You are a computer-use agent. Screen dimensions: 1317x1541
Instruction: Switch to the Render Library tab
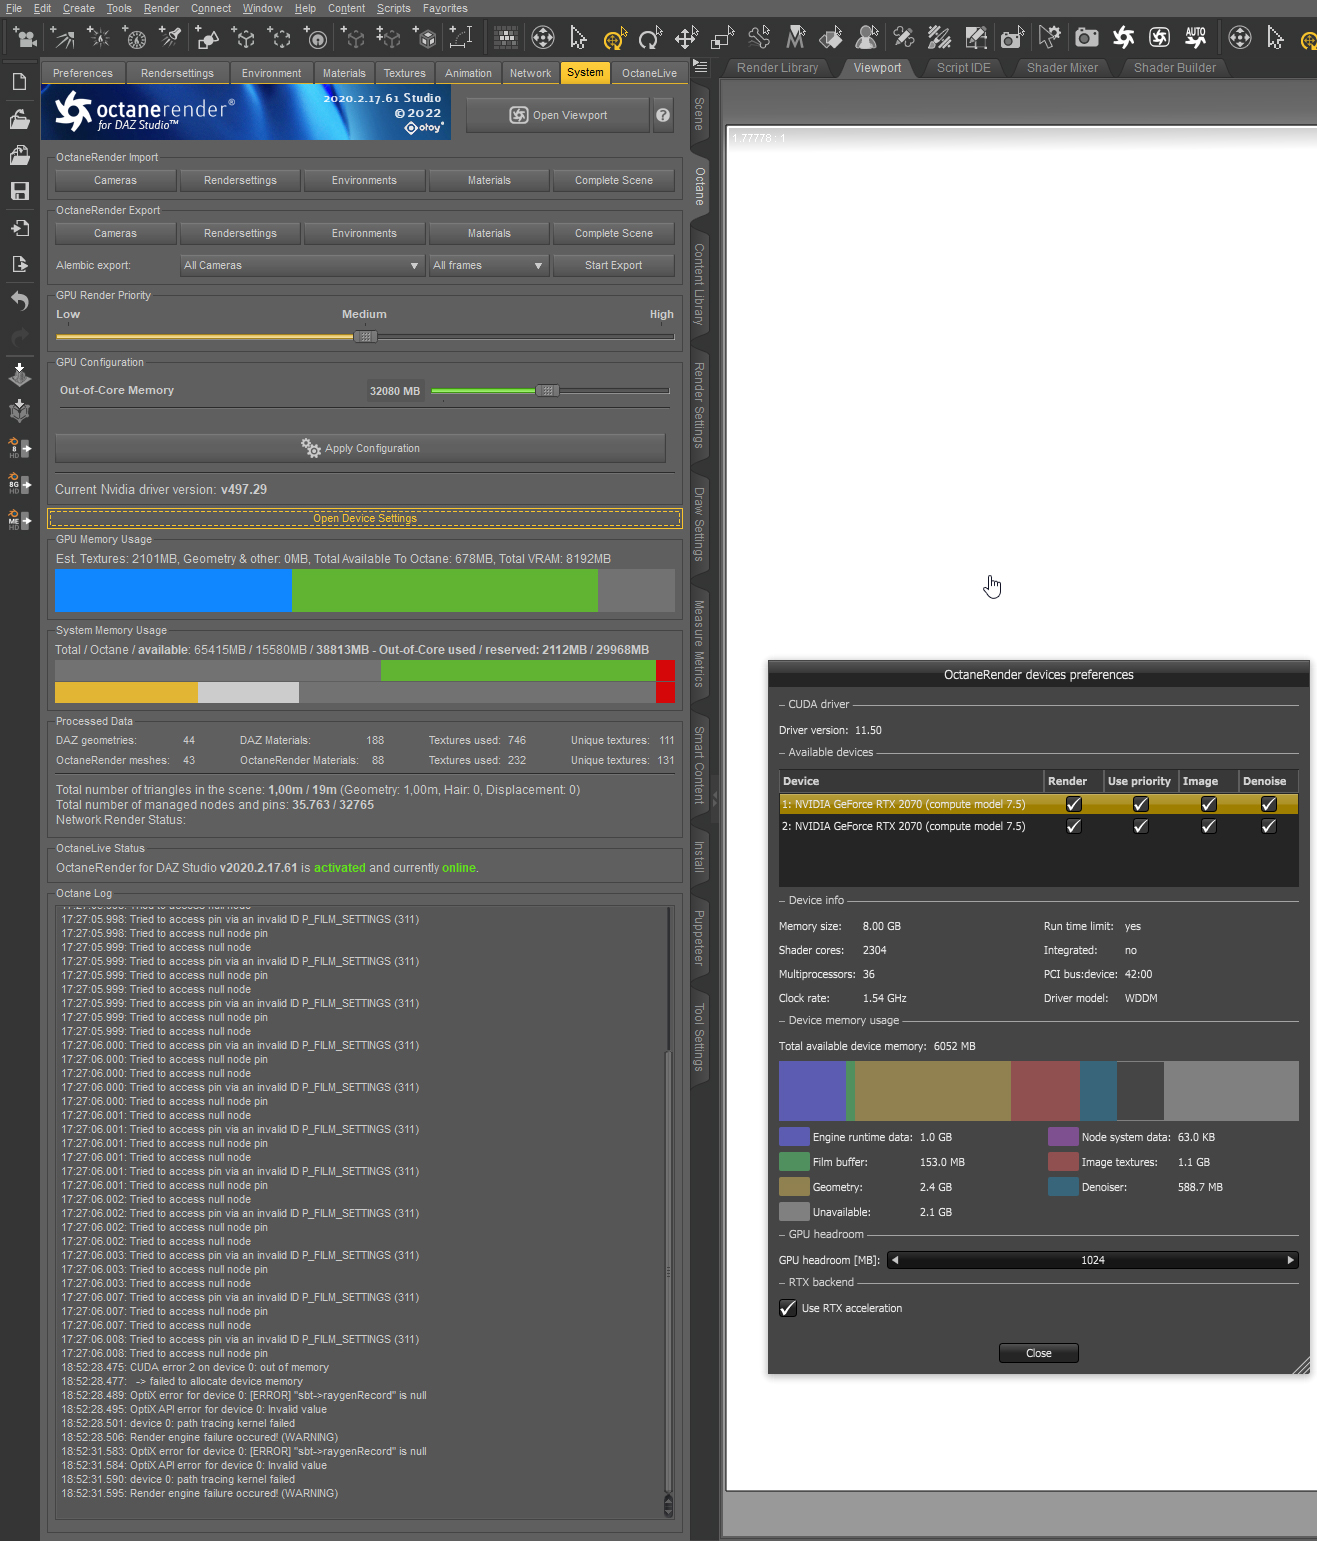[777, 68]
